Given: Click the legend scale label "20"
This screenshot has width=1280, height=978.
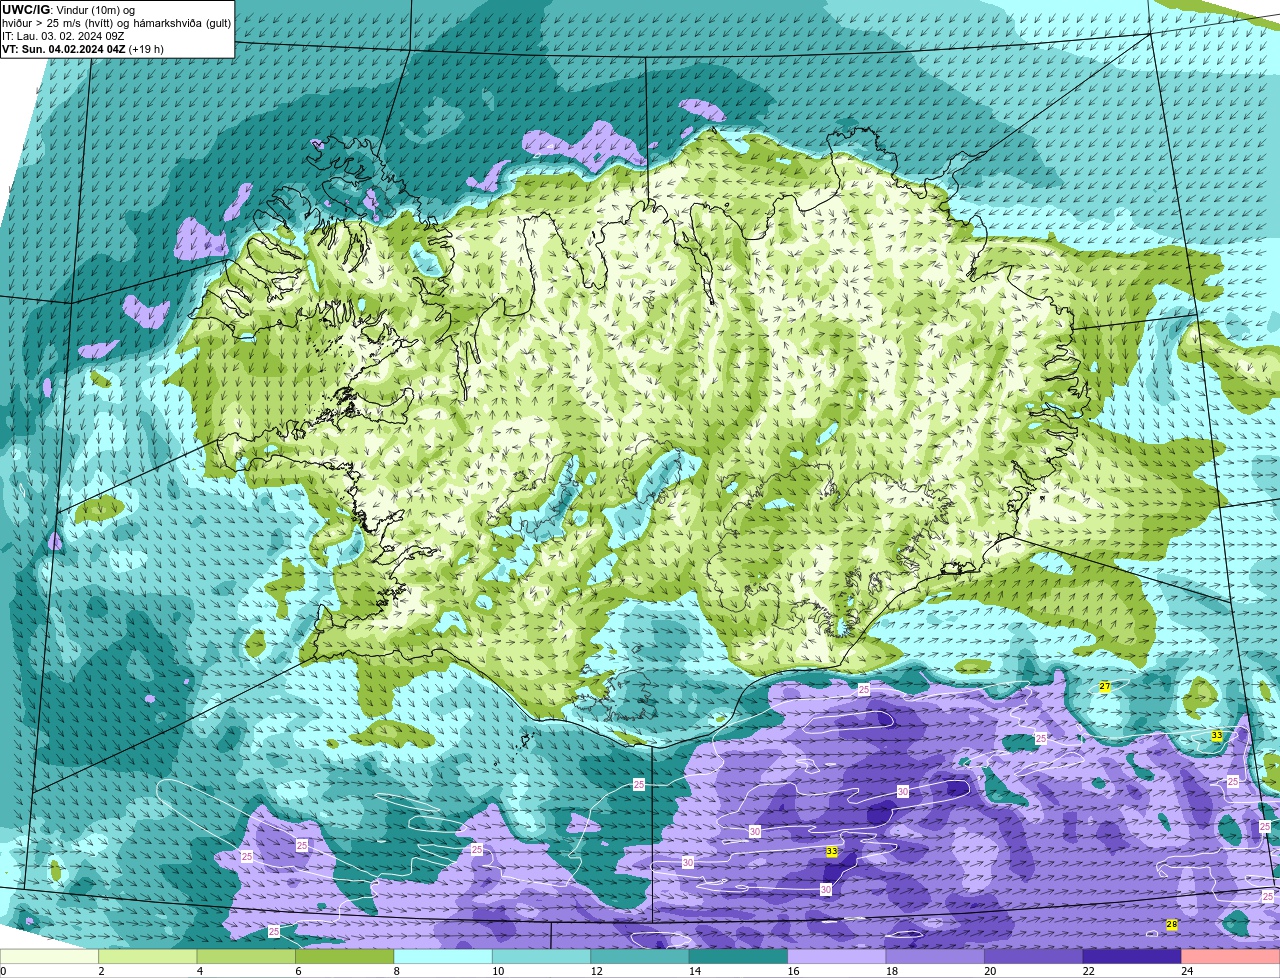Looking at the screenshot, I should point(989,971).
